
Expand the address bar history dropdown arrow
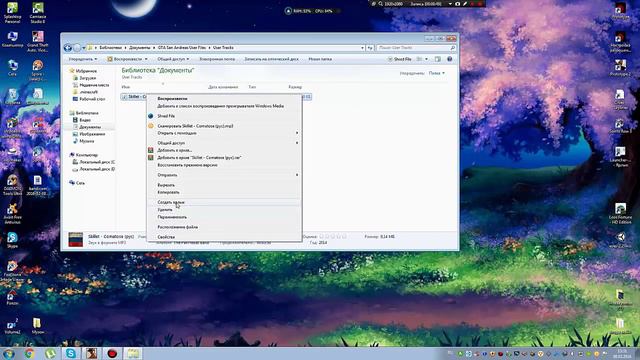(362, 48)
